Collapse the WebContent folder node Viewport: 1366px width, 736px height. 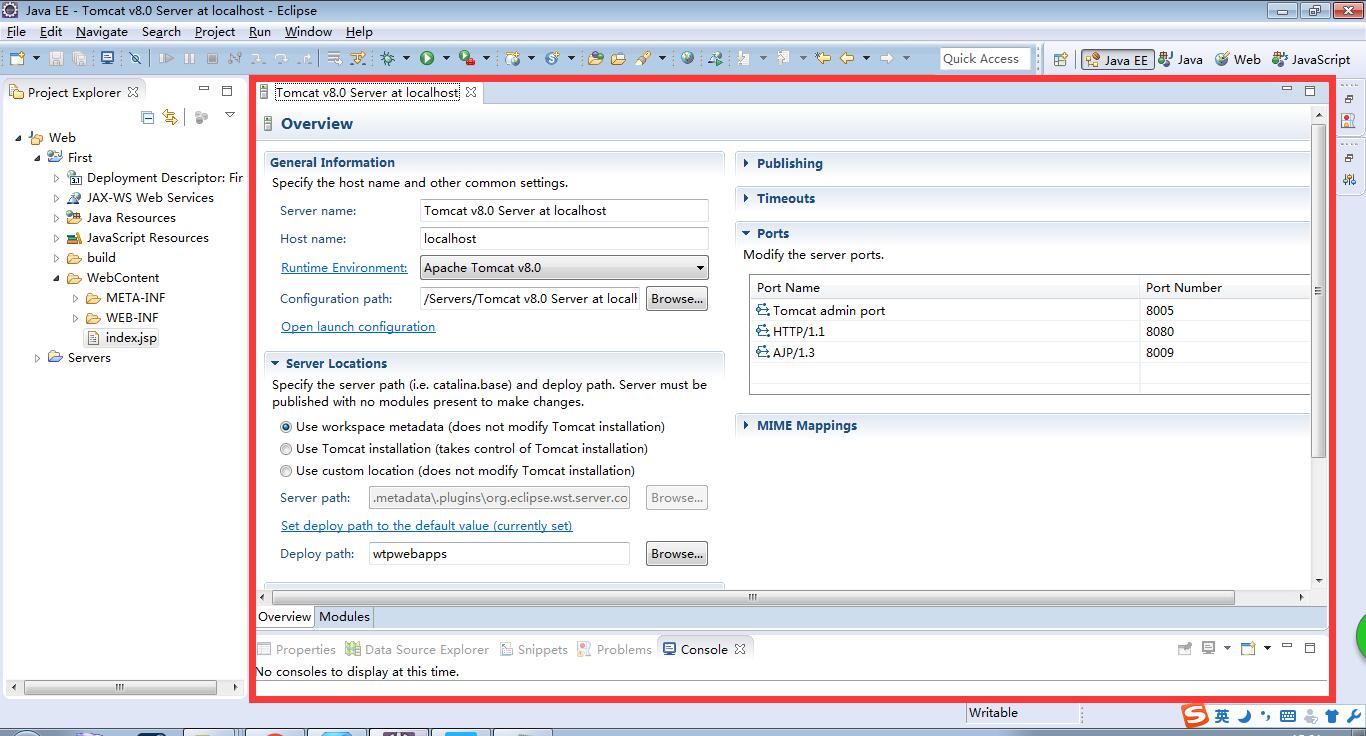pos(57,278)
